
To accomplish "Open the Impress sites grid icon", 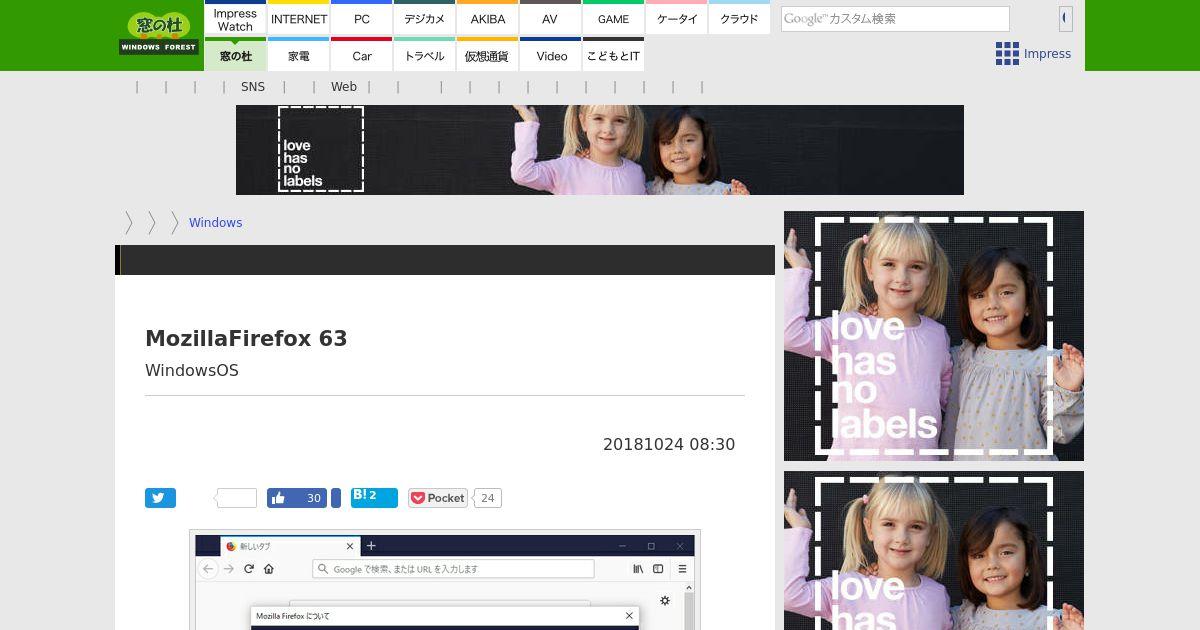I will pos(1007,54).
